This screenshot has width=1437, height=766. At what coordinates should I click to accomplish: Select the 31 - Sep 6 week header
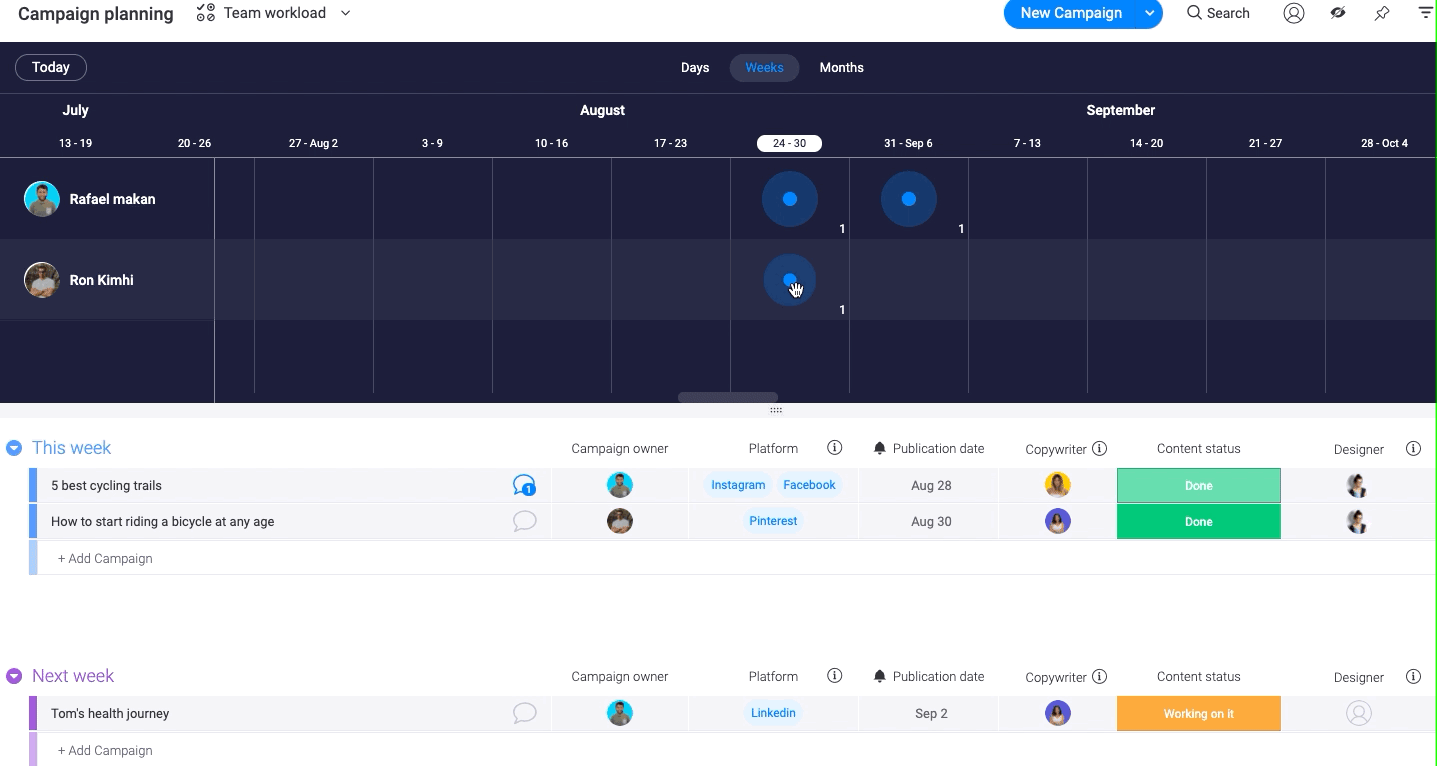click(908, 143)
